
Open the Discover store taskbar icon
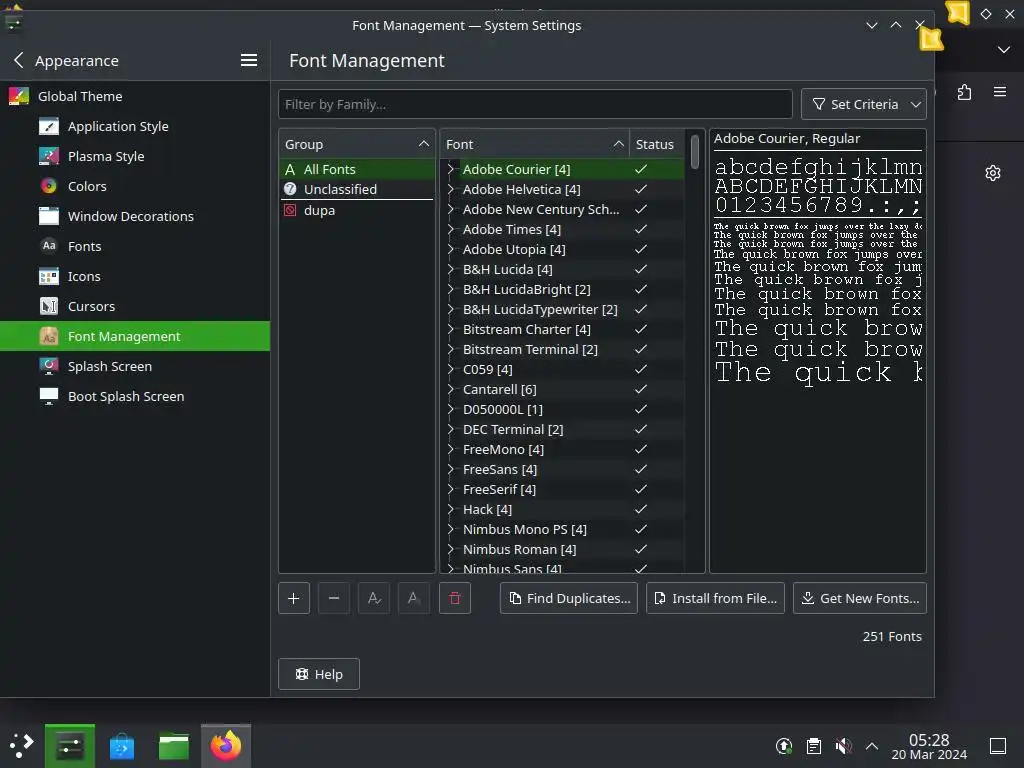[x=121, y=746]
